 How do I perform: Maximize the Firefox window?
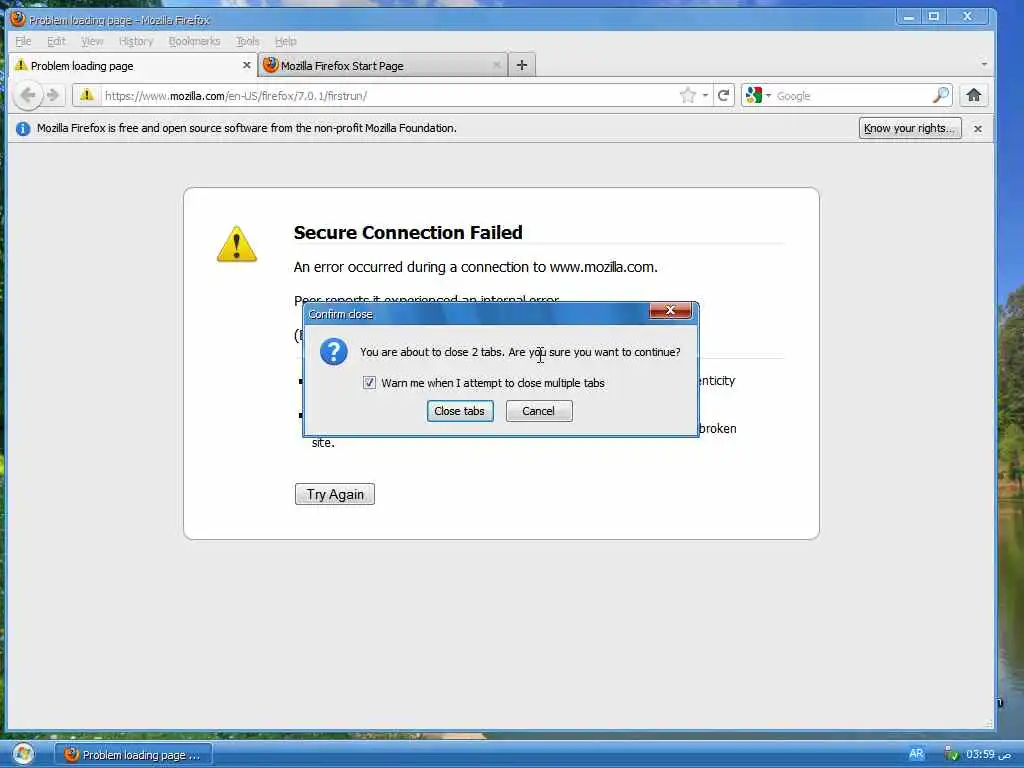[x=934, y=16]
